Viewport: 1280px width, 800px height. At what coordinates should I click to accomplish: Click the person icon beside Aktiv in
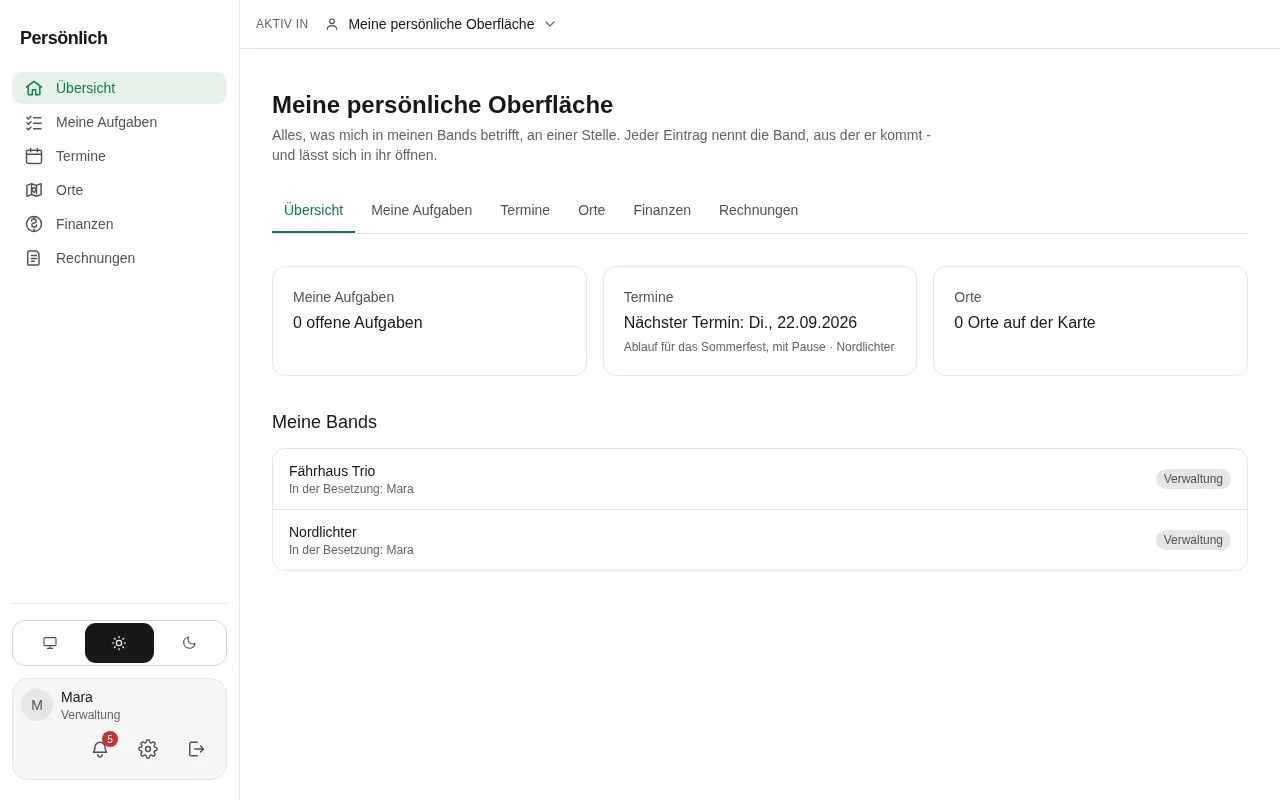click(x=332, y=24)
